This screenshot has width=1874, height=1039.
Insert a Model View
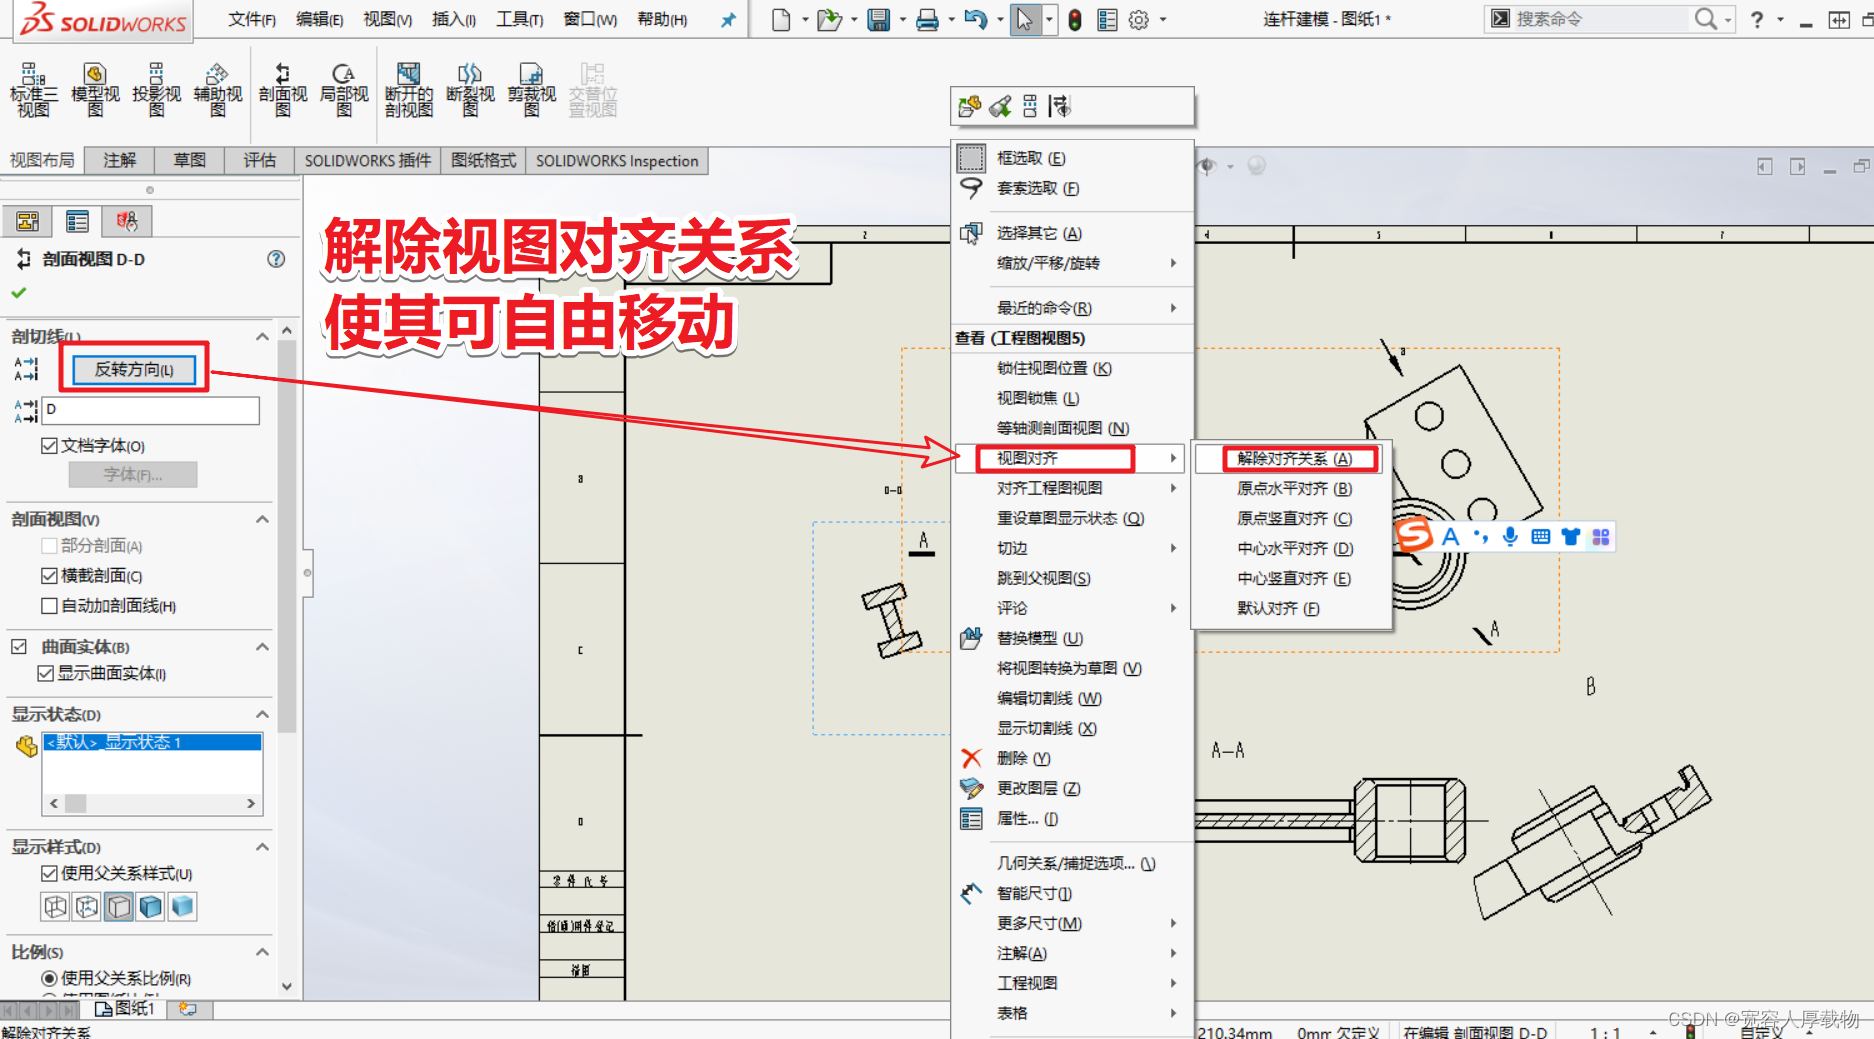(x=95, y=90)
